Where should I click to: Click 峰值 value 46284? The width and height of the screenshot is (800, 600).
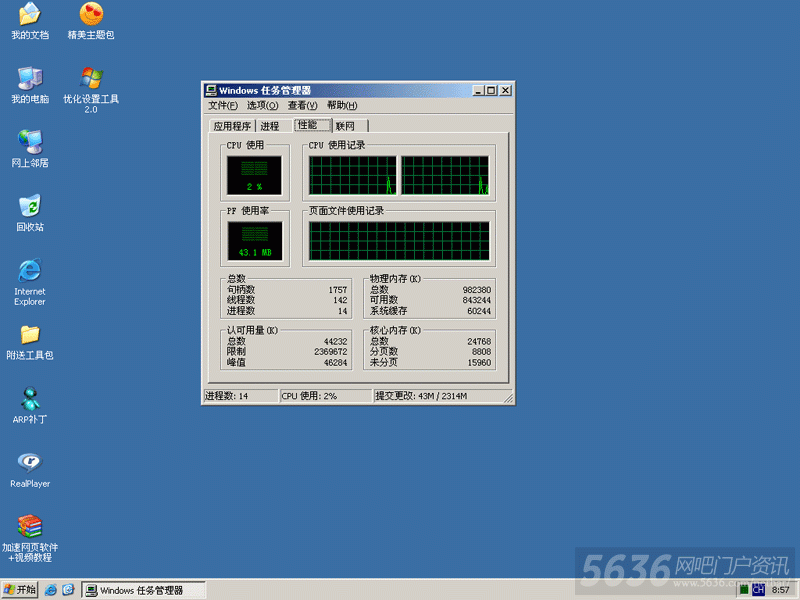pyautogui.click(x=335, y=363)
